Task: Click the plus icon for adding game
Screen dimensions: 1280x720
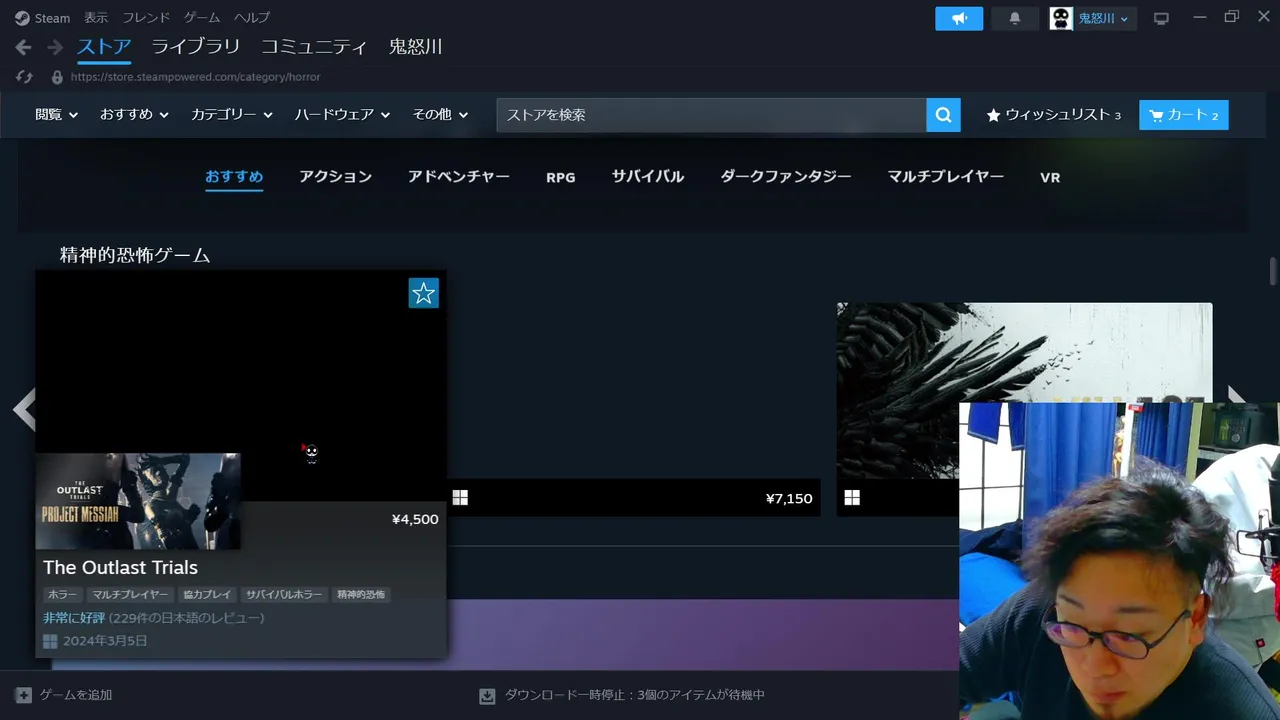Action: coord(24,695)
